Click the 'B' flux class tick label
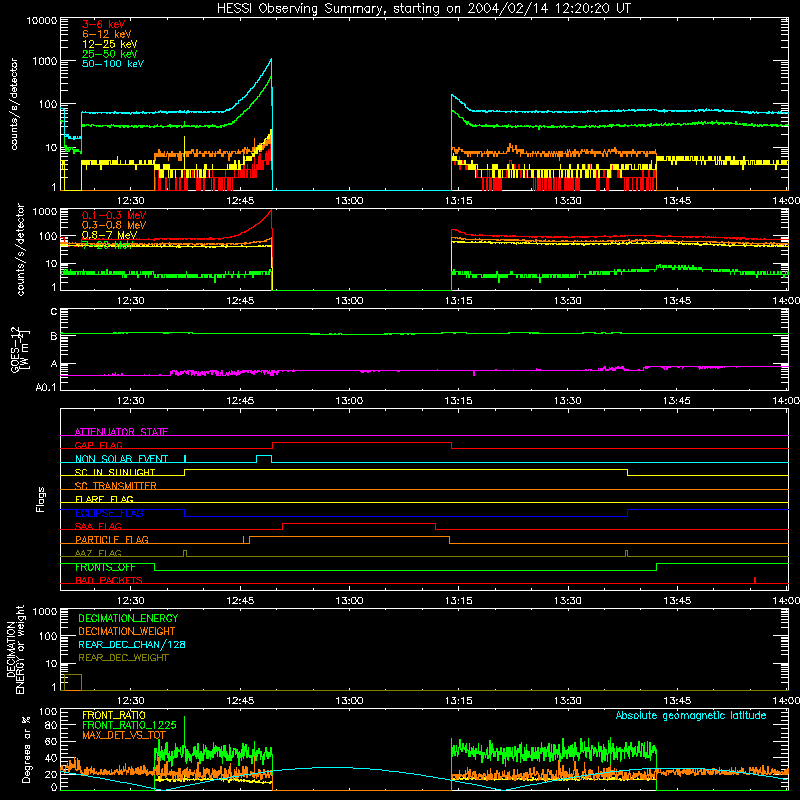This screenshot has height=800, width=800. coord(54,336)
